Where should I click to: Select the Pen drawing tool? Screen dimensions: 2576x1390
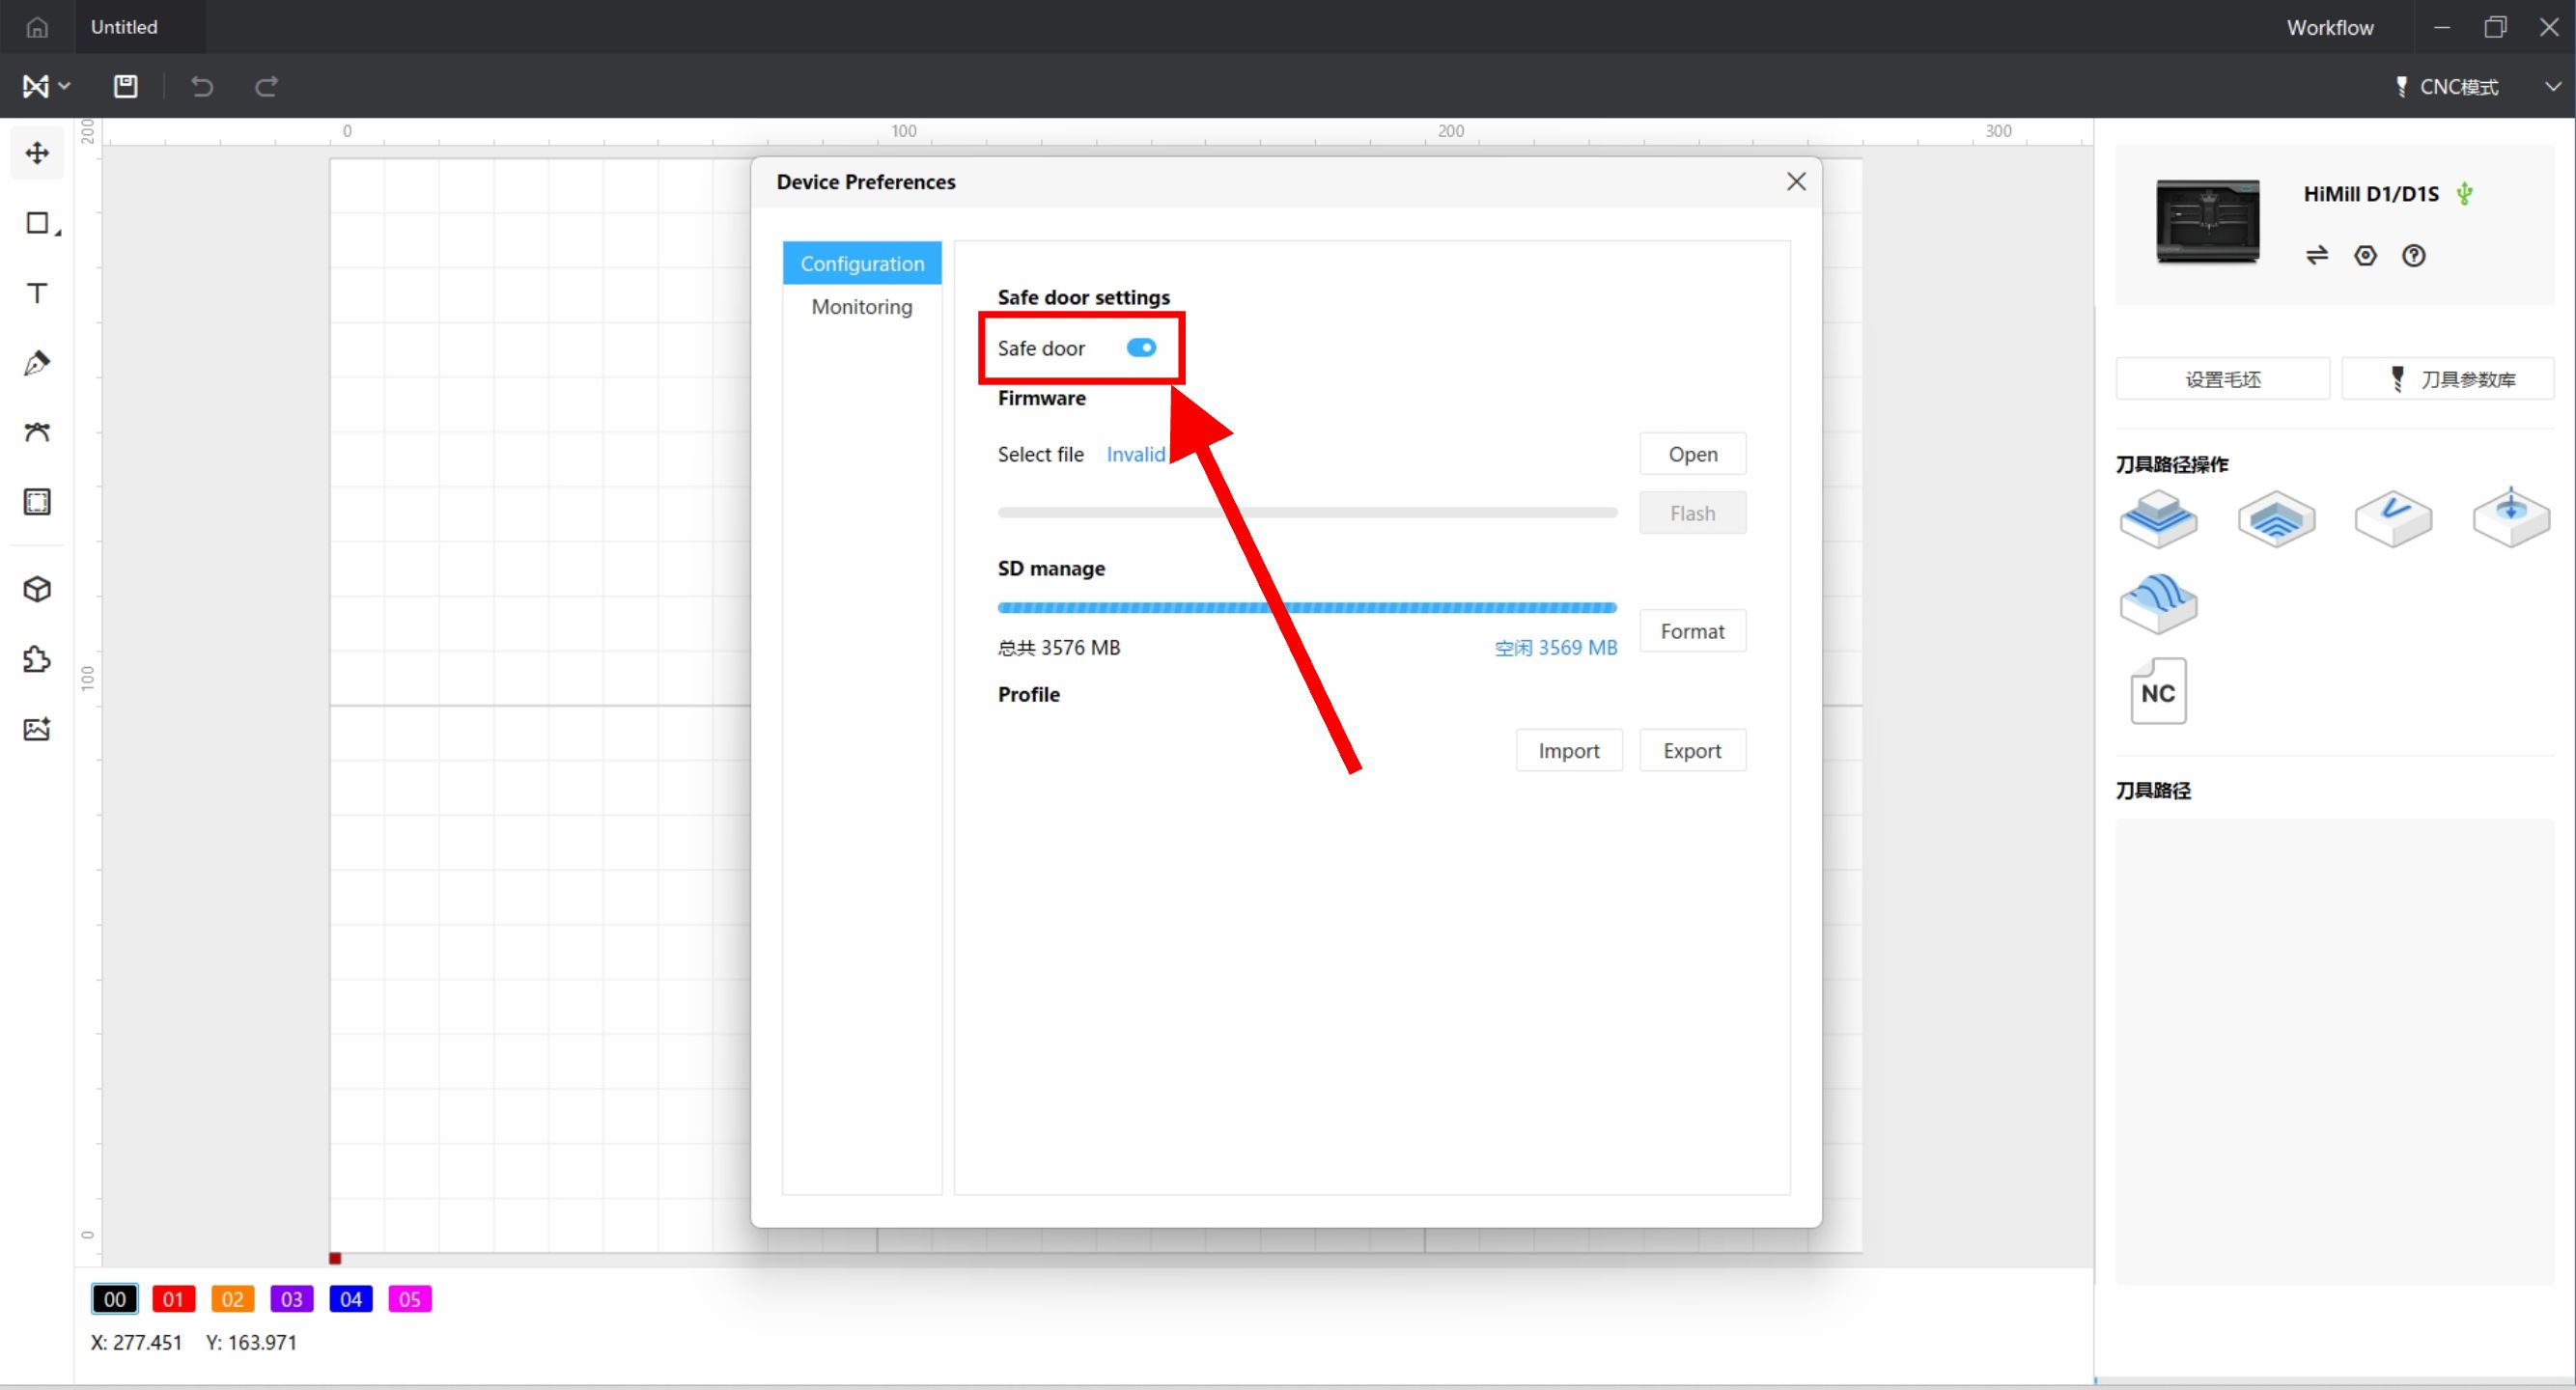[37, 363]
